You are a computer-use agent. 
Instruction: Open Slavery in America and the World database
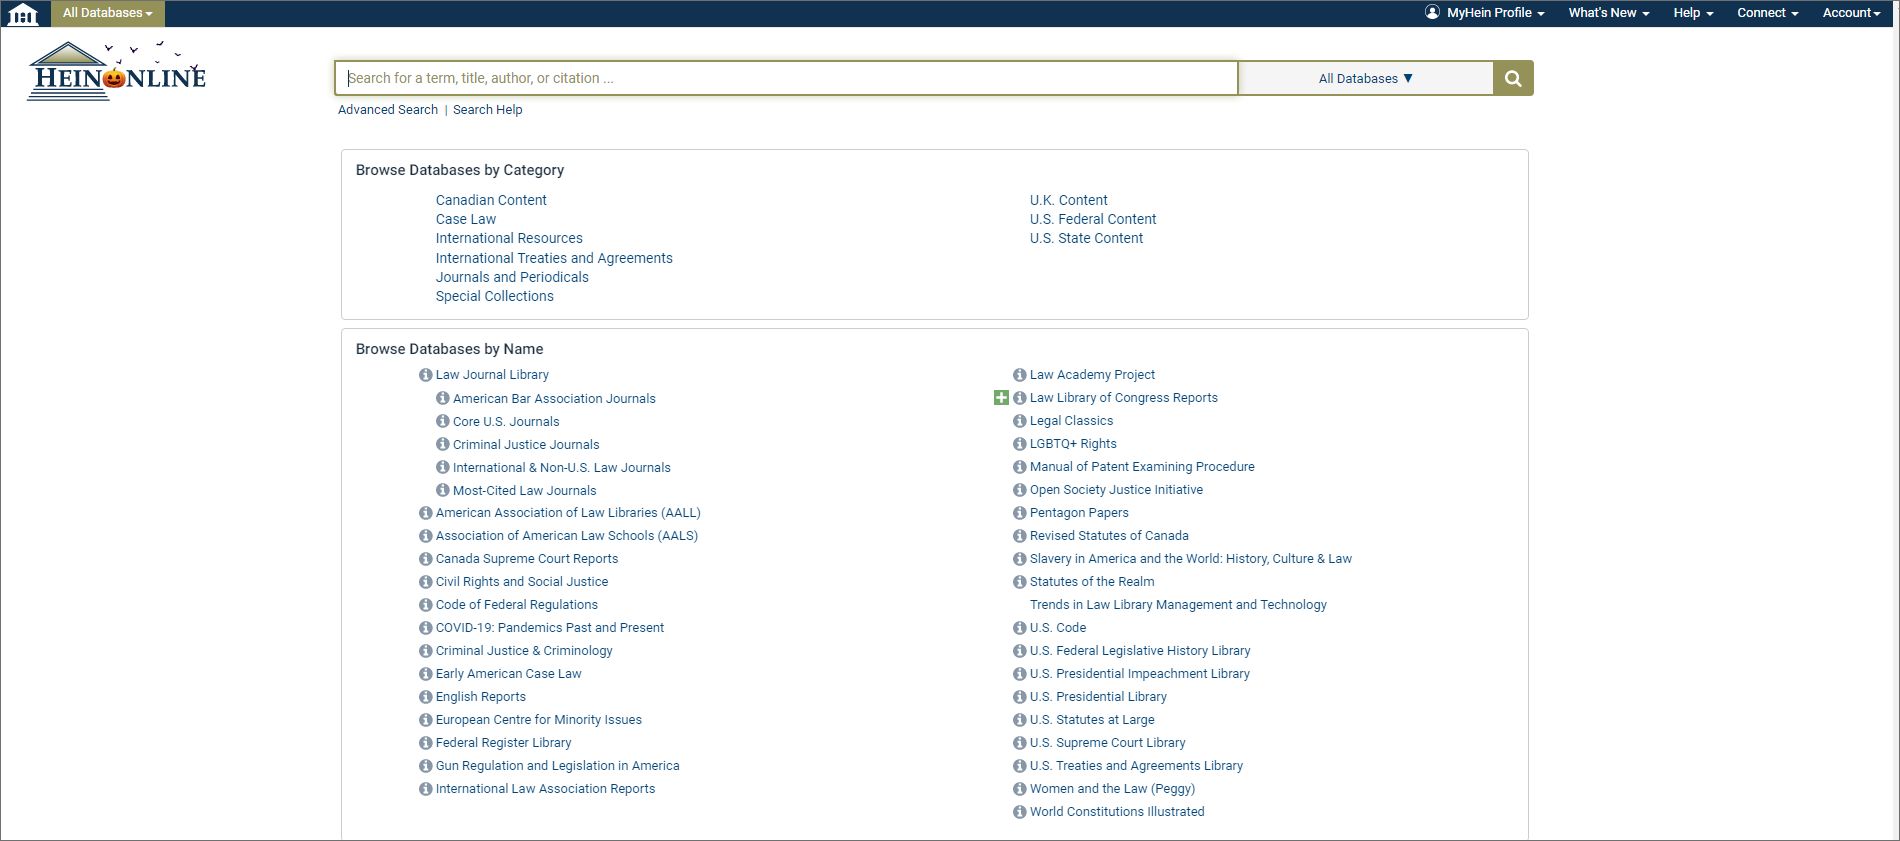coord(1191,559)
